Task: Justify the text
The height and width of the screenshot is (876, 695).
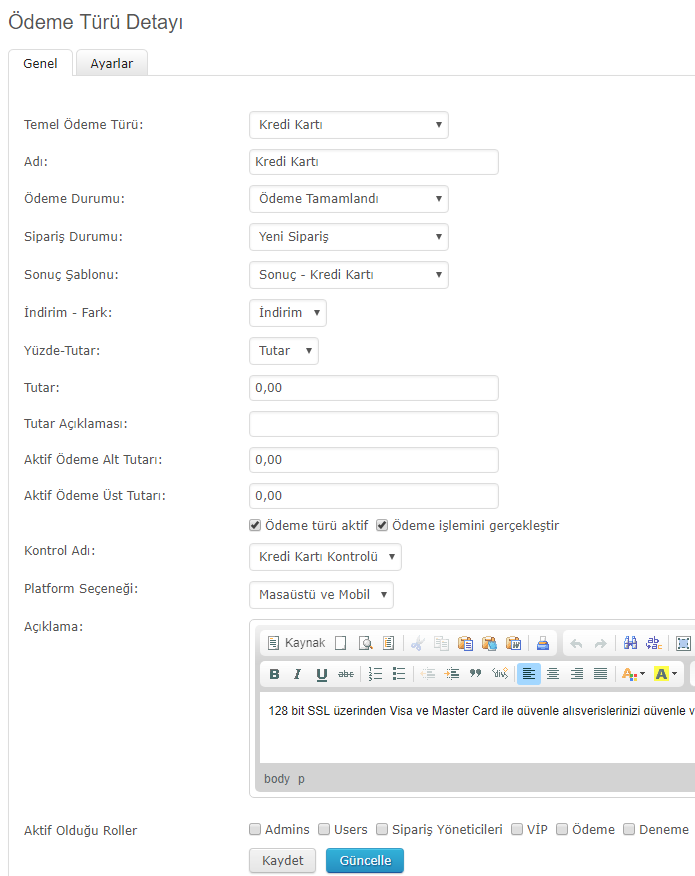Action: [x=601, y=674]
